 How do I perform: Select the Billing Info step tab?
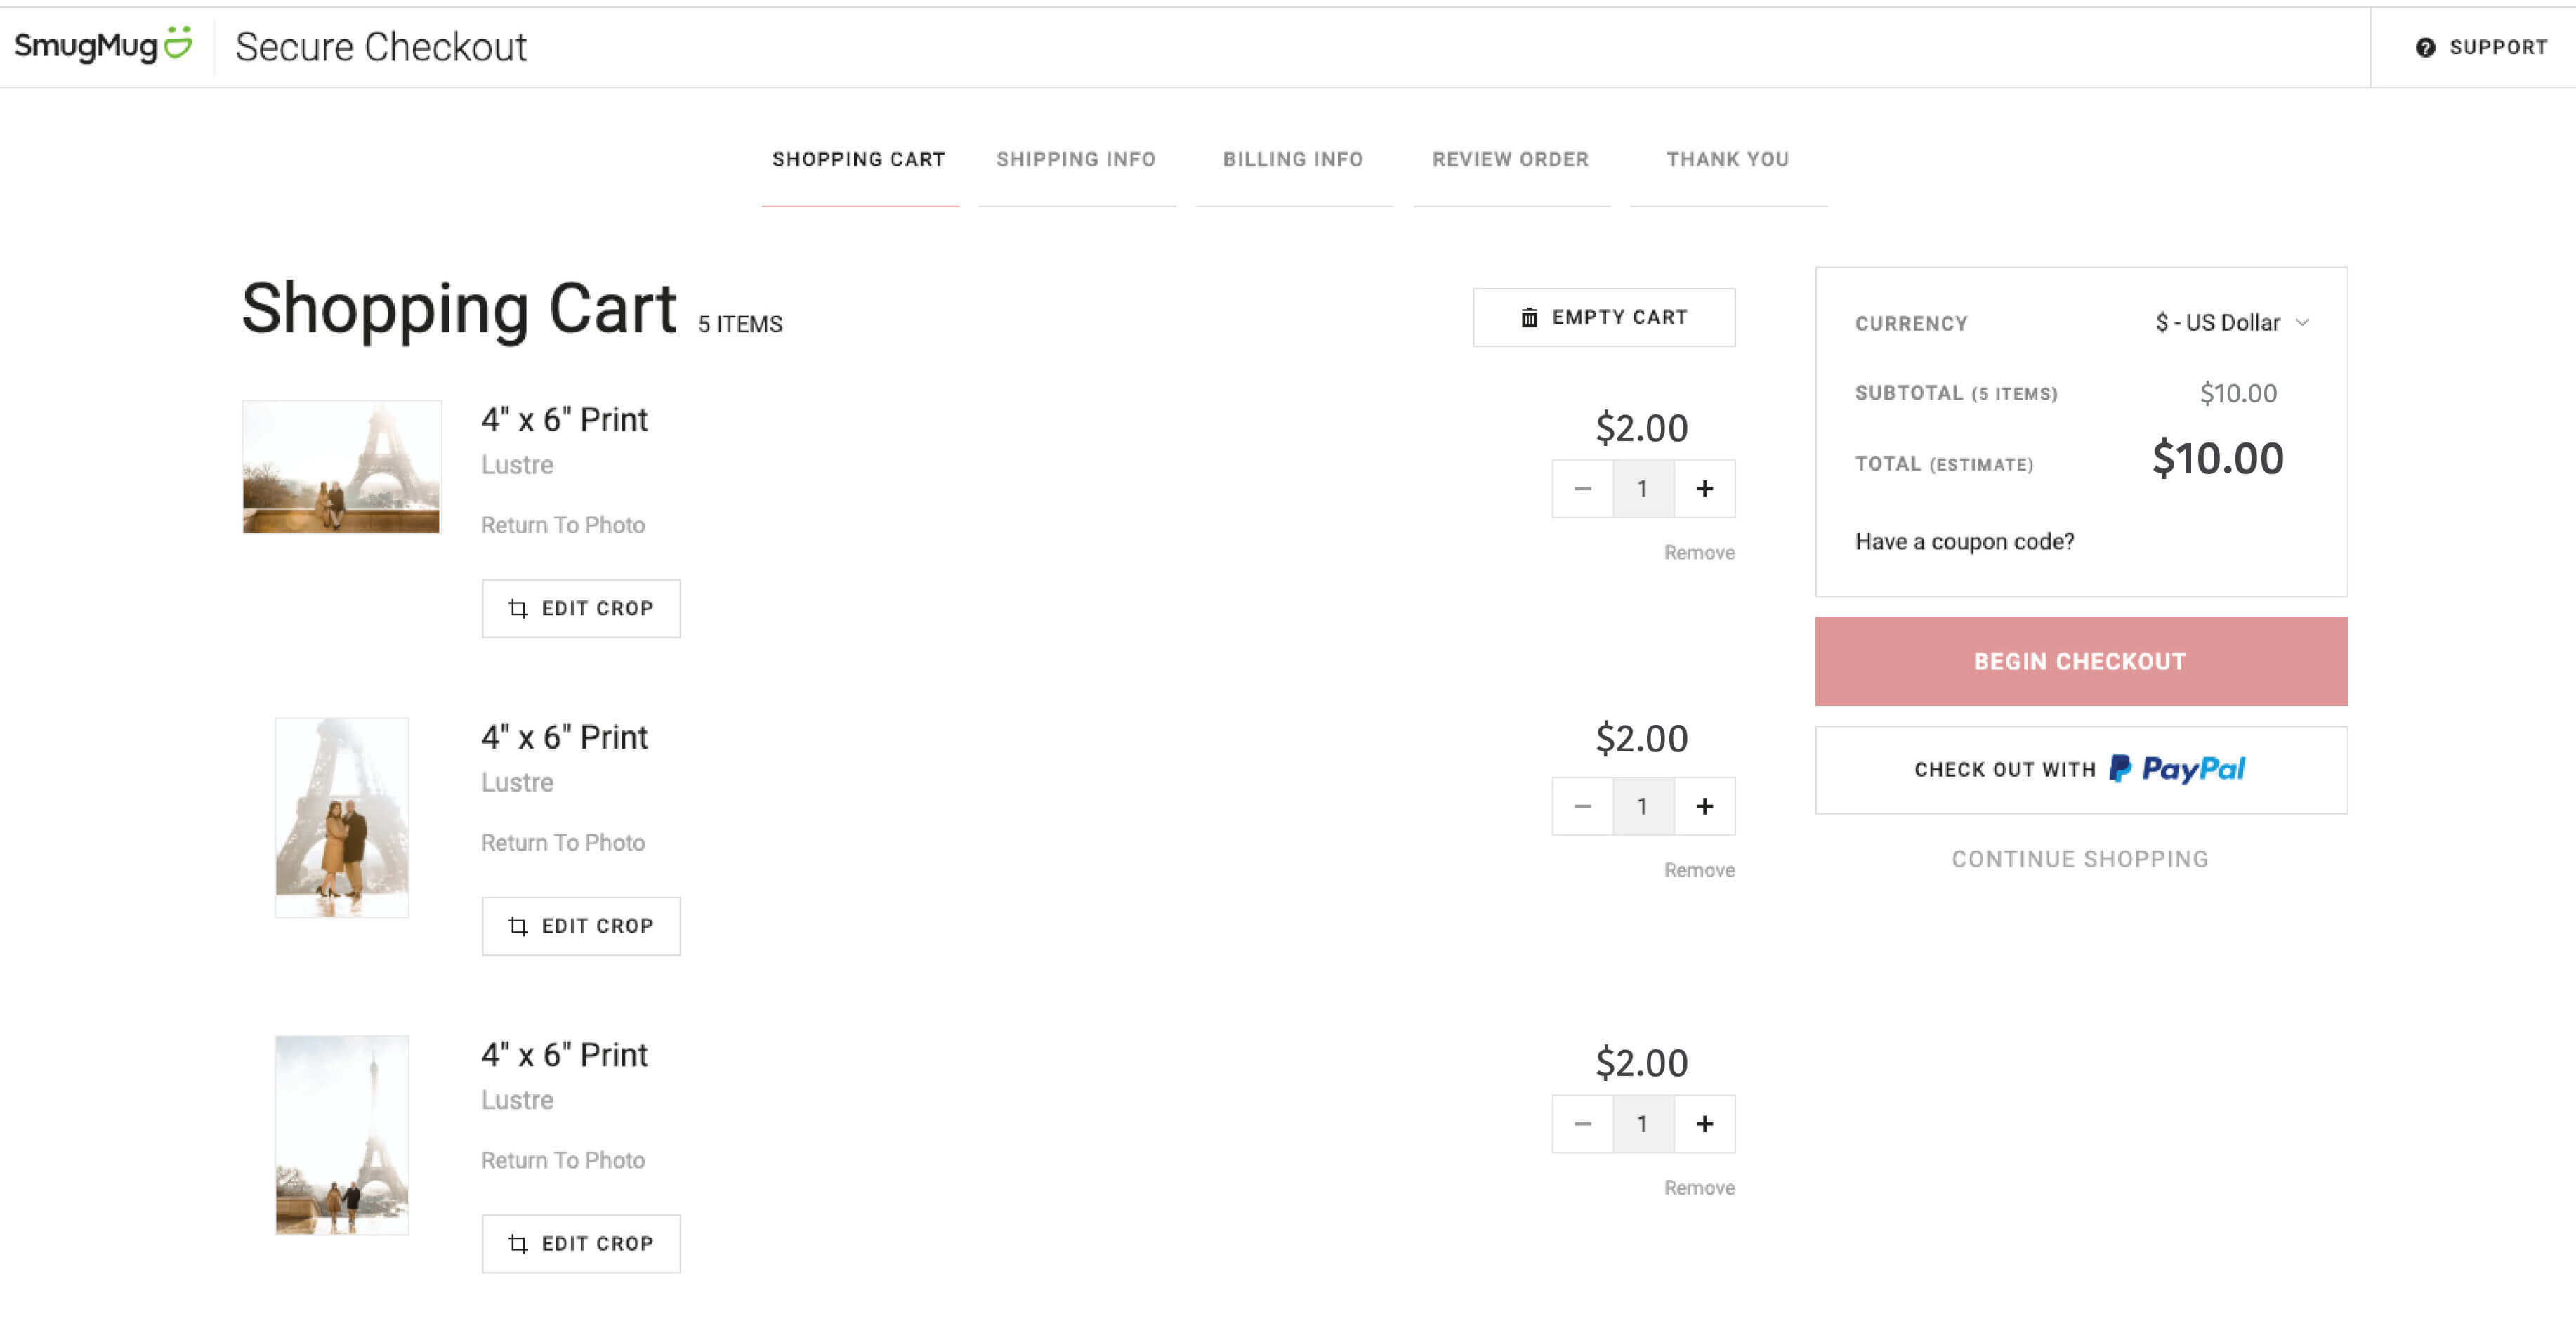pos(1293,160)
